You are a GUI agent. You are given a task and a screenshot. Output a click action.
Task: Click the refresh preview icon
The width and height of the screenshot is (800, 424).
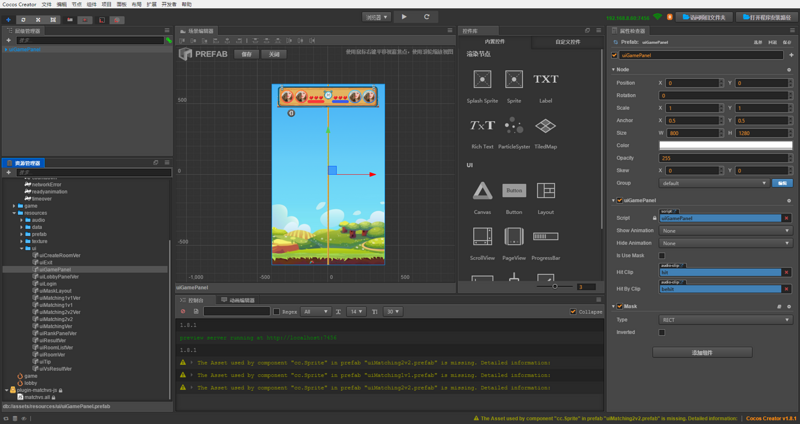427,17
